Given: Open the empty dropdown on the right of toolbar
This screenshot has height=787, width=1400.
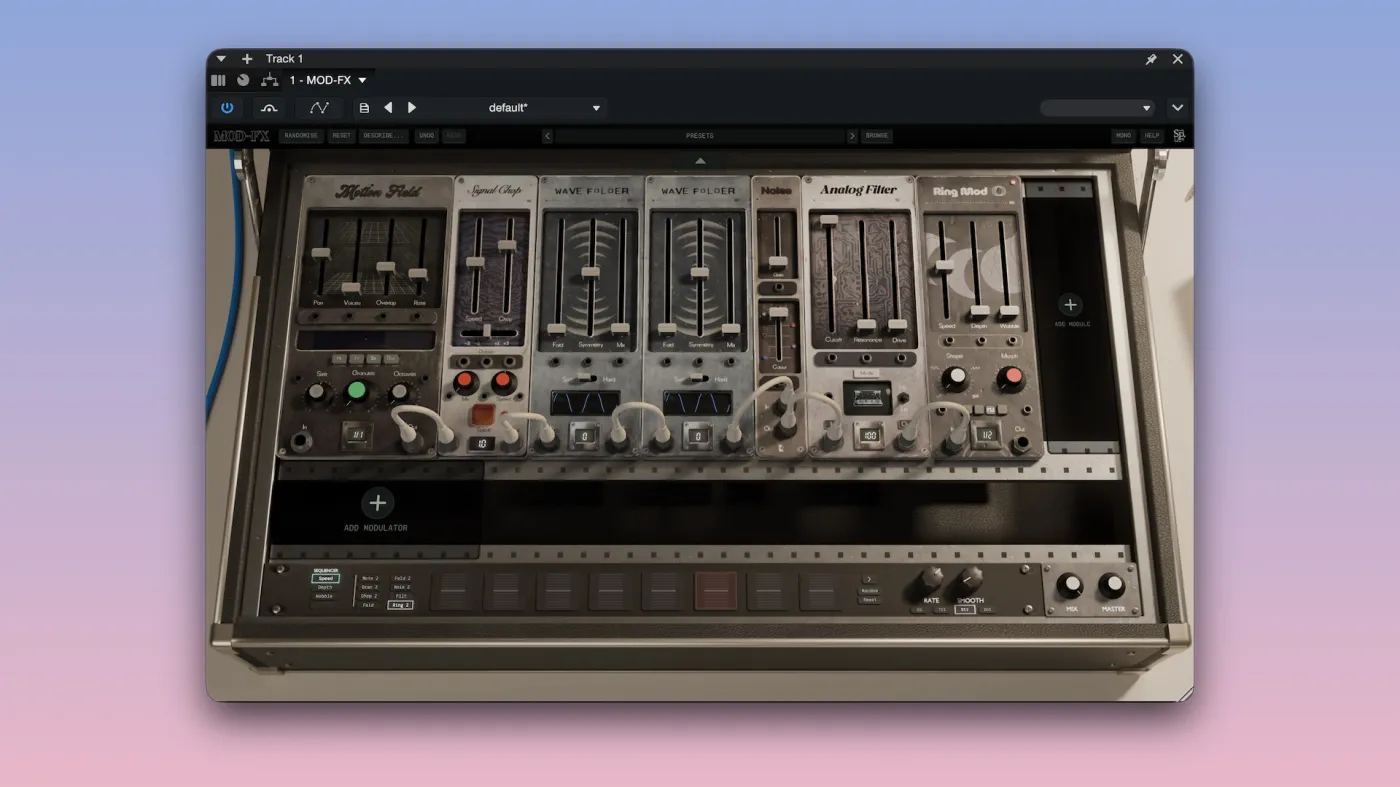Looking at the screenshot, I should (1098, 108).
